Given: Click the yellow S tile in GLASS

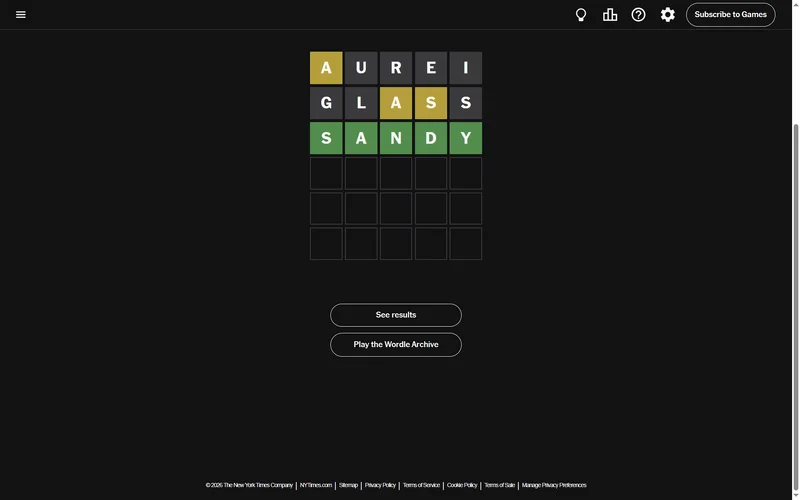Looking at the screenshot, I should pyautogui.click(x=431, y=103).
